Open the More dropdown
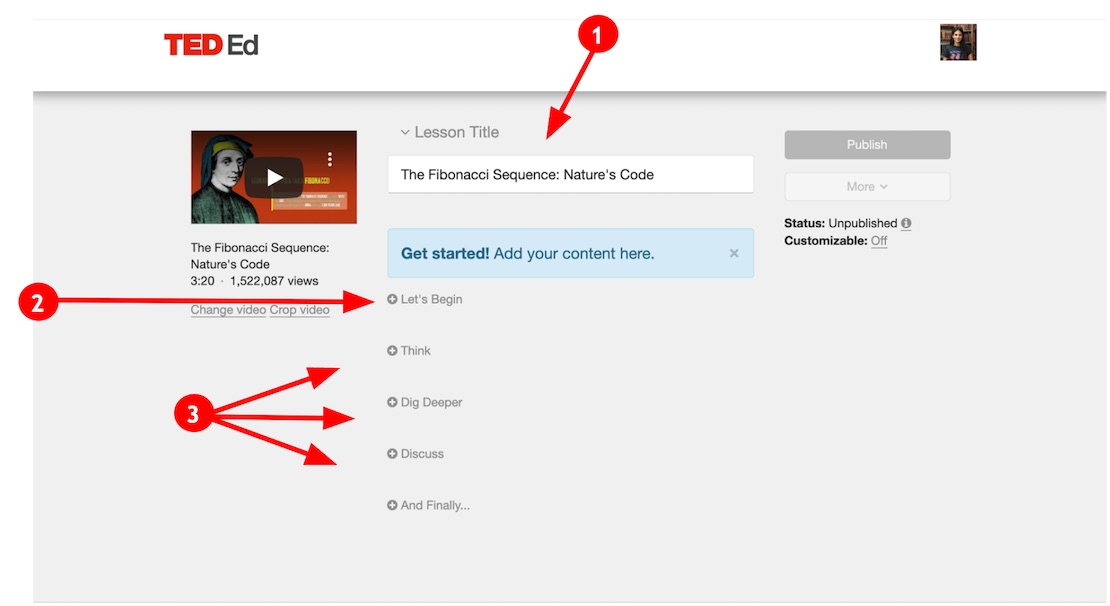 click(867, 187)
